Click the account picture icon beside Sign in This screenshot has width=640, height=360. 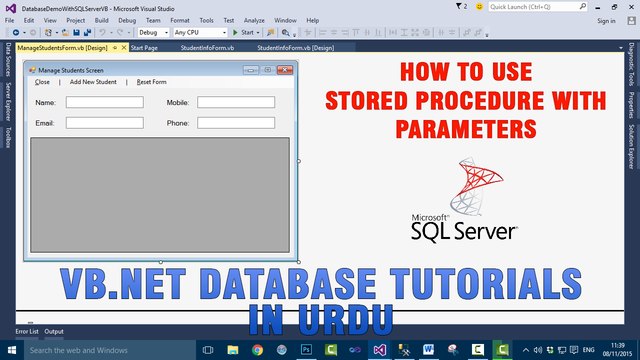(631, 21)
